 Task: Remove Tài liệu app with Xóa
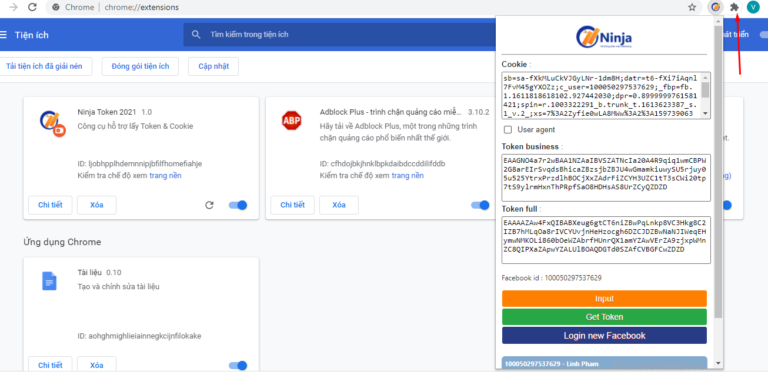(97, 365)
